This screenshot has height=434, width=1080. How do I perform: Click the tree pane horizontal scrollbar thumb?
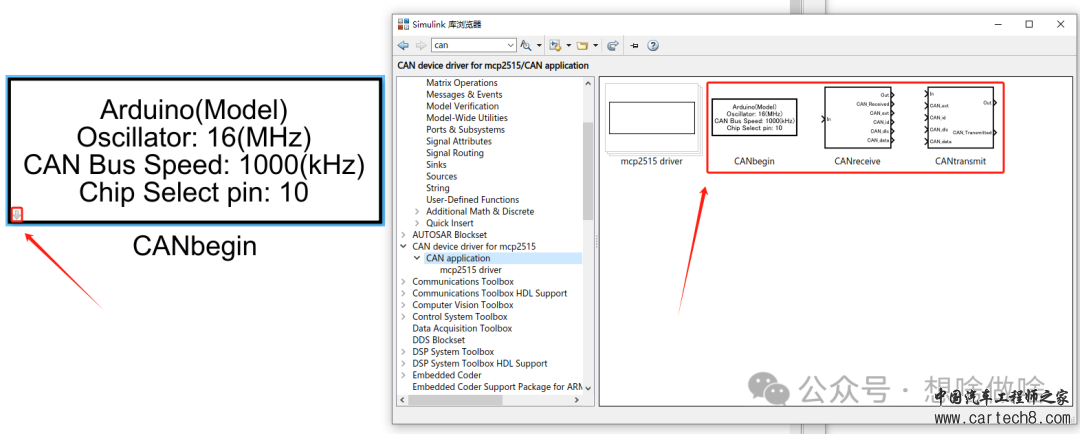click(x=457, y=400)
